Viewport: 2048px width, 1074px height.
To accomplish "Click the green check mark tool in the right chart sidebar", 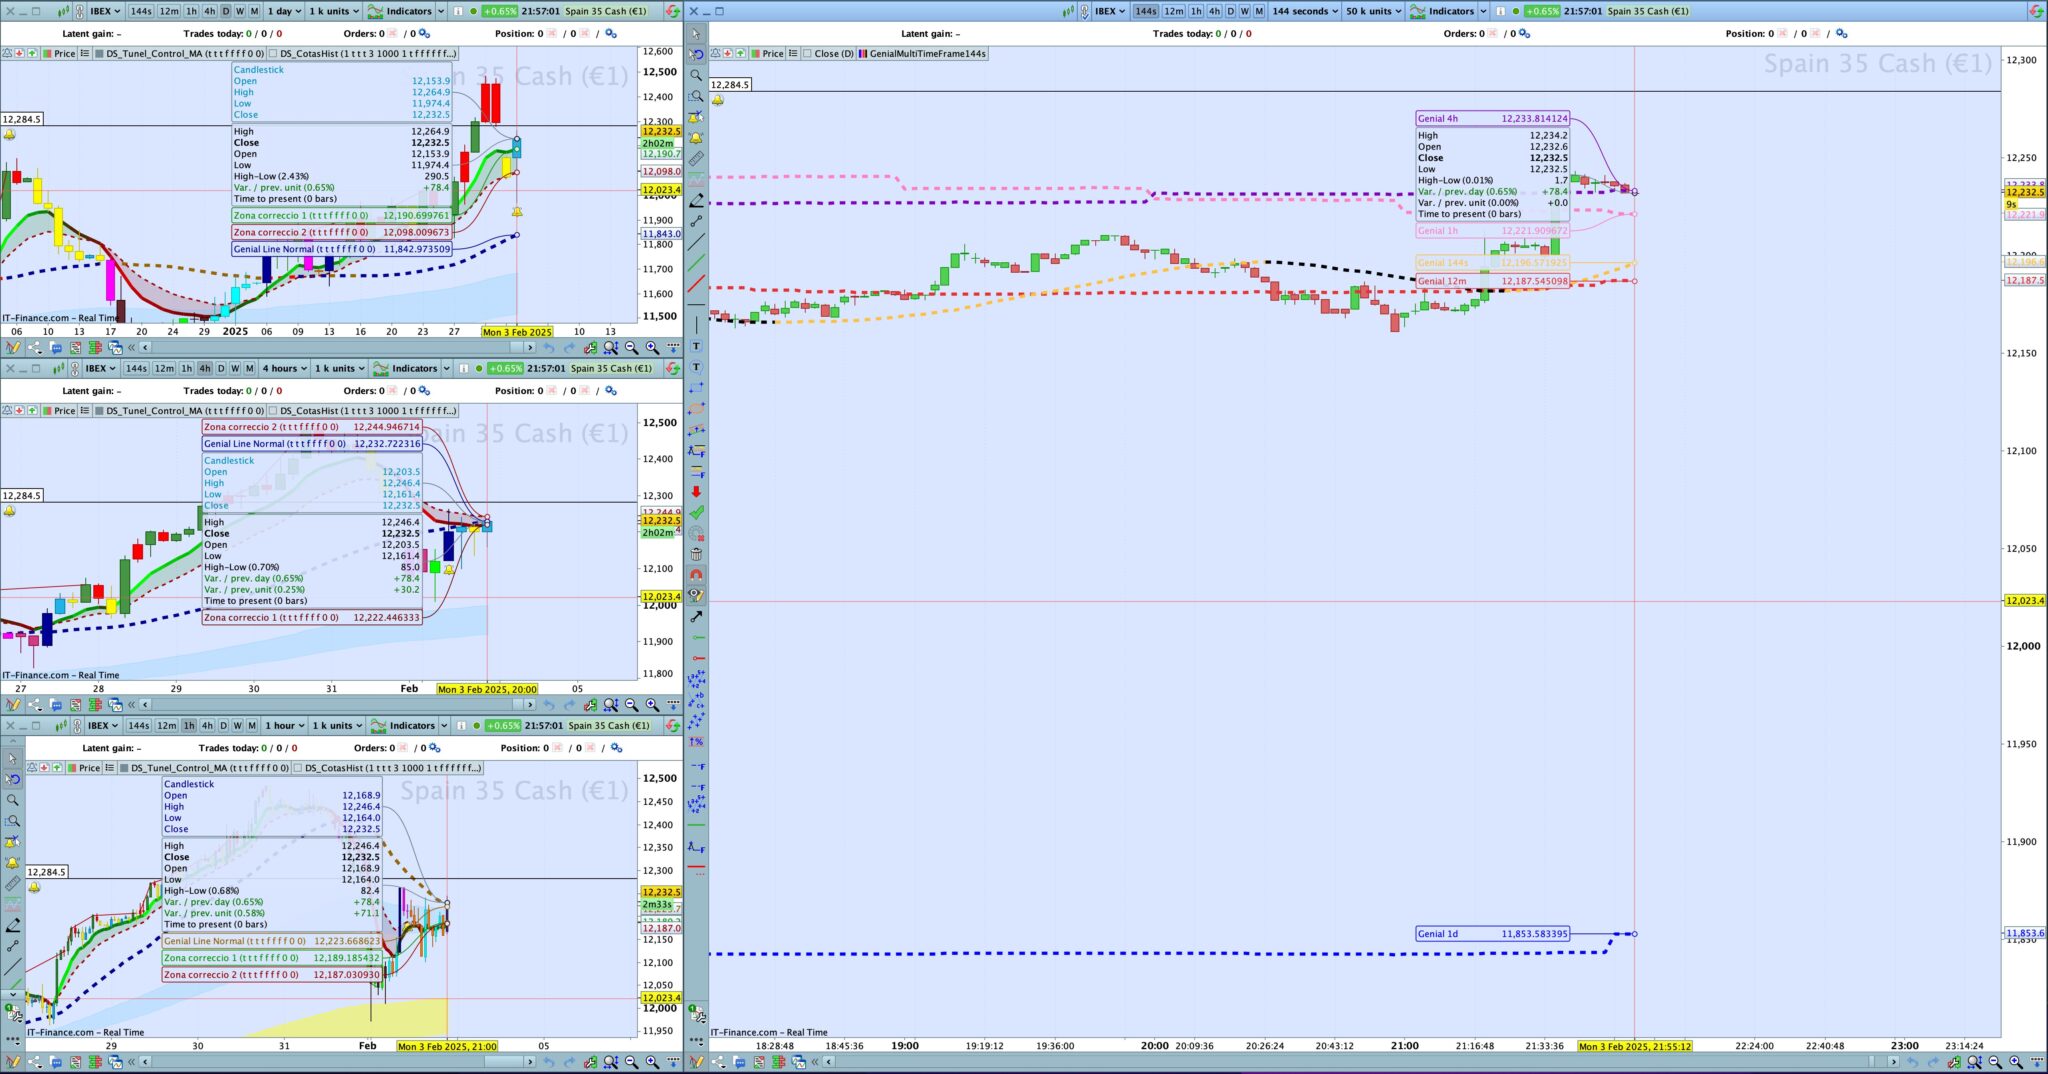I will tap(696, 512).
